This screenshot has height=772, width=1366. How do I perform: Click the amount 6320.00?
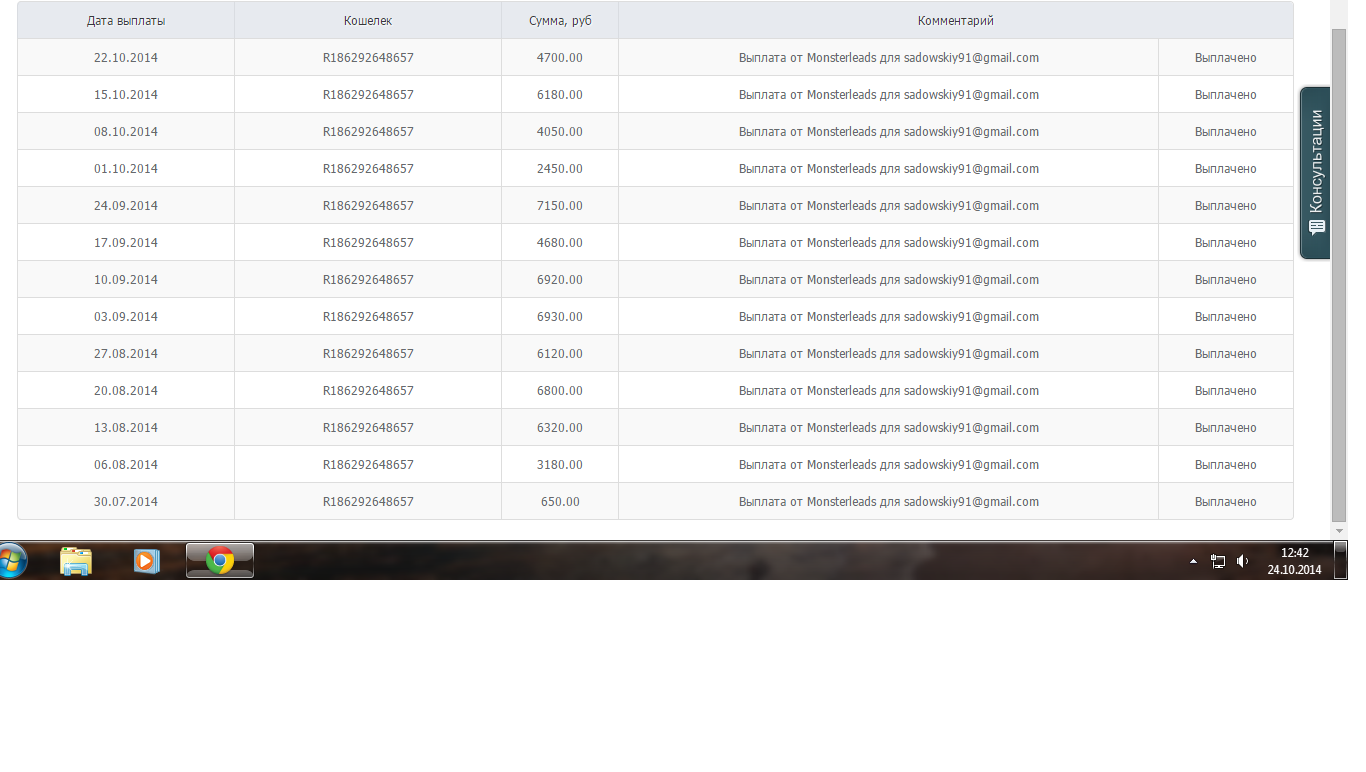tap(560, 428)
